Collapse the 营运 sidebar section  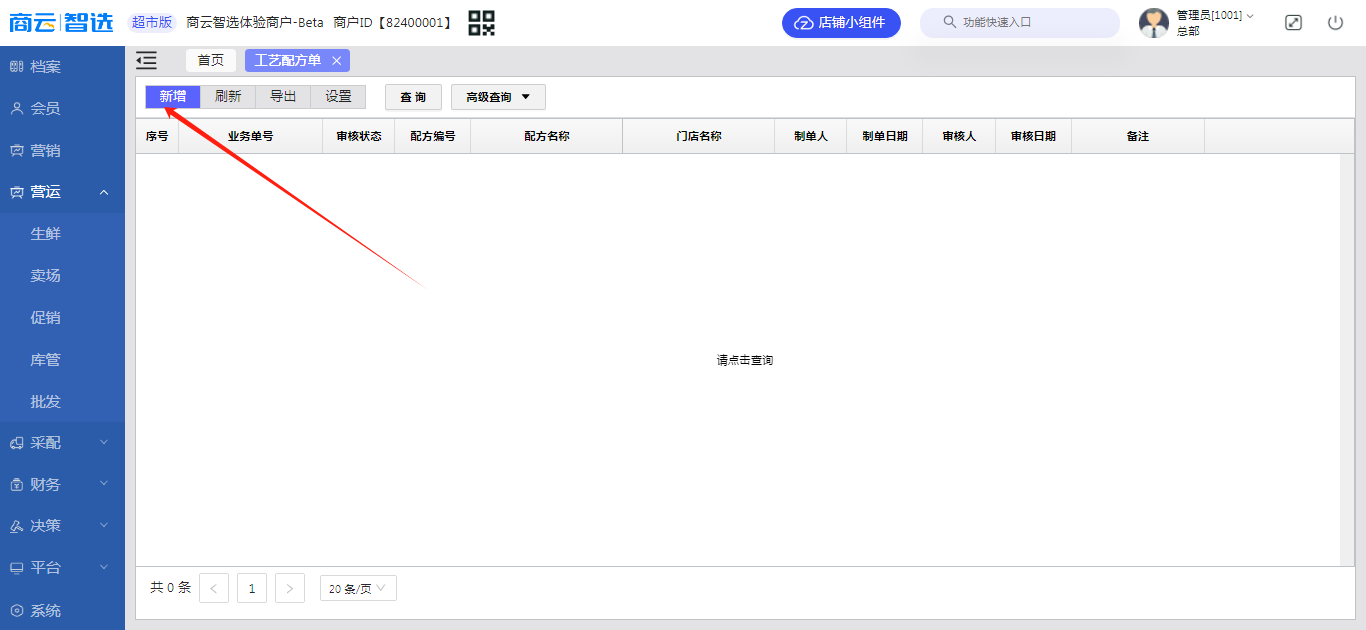click(62, 192)
